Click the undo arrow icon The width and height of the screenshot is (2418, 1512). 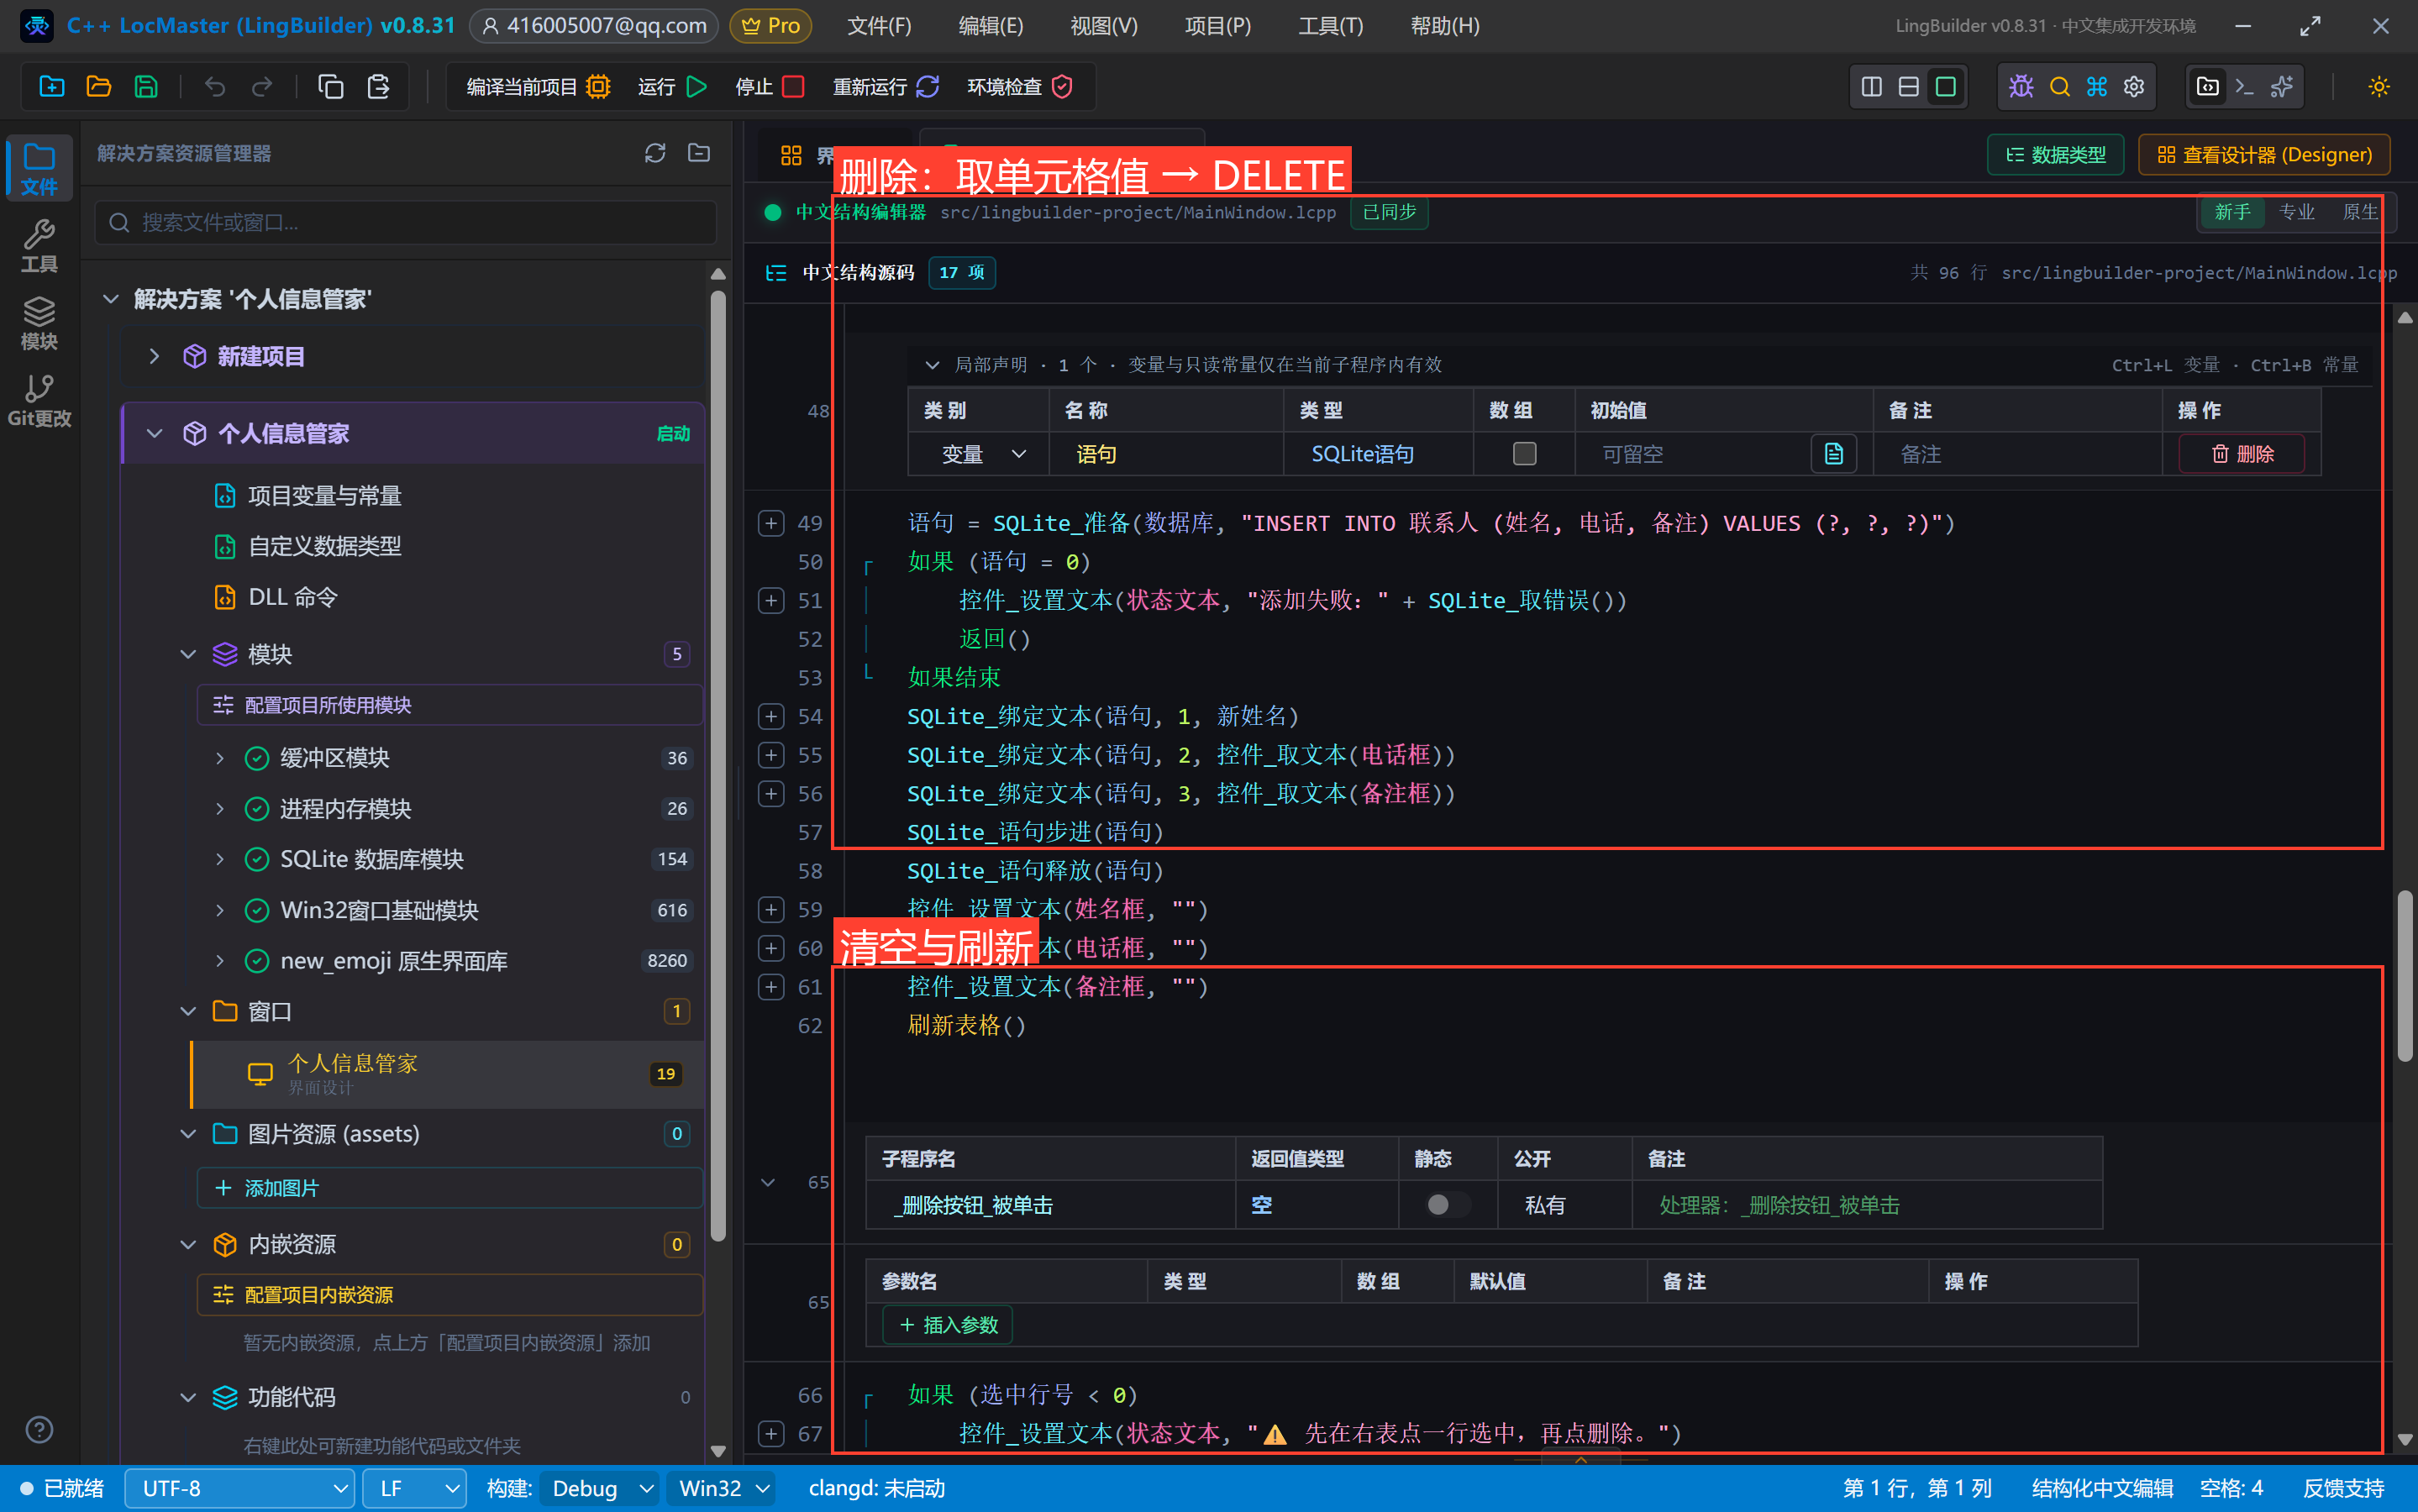[x=215, y=87]
